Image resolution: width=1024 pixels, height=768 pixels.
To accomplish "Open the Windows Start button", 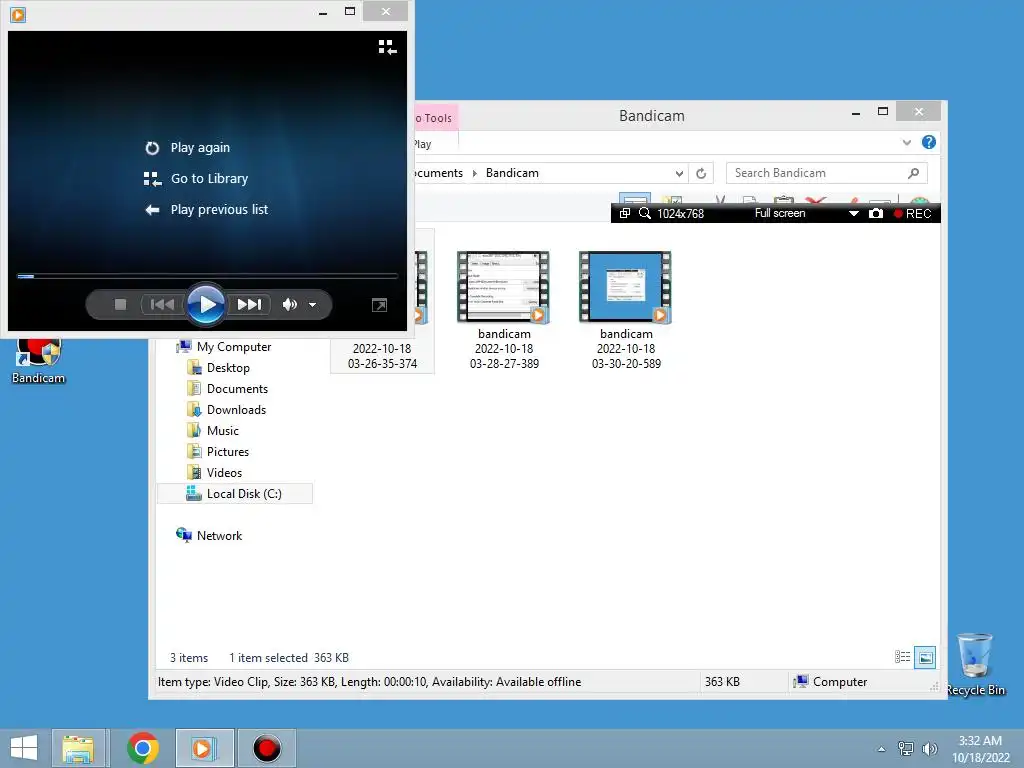I will 24,748.
